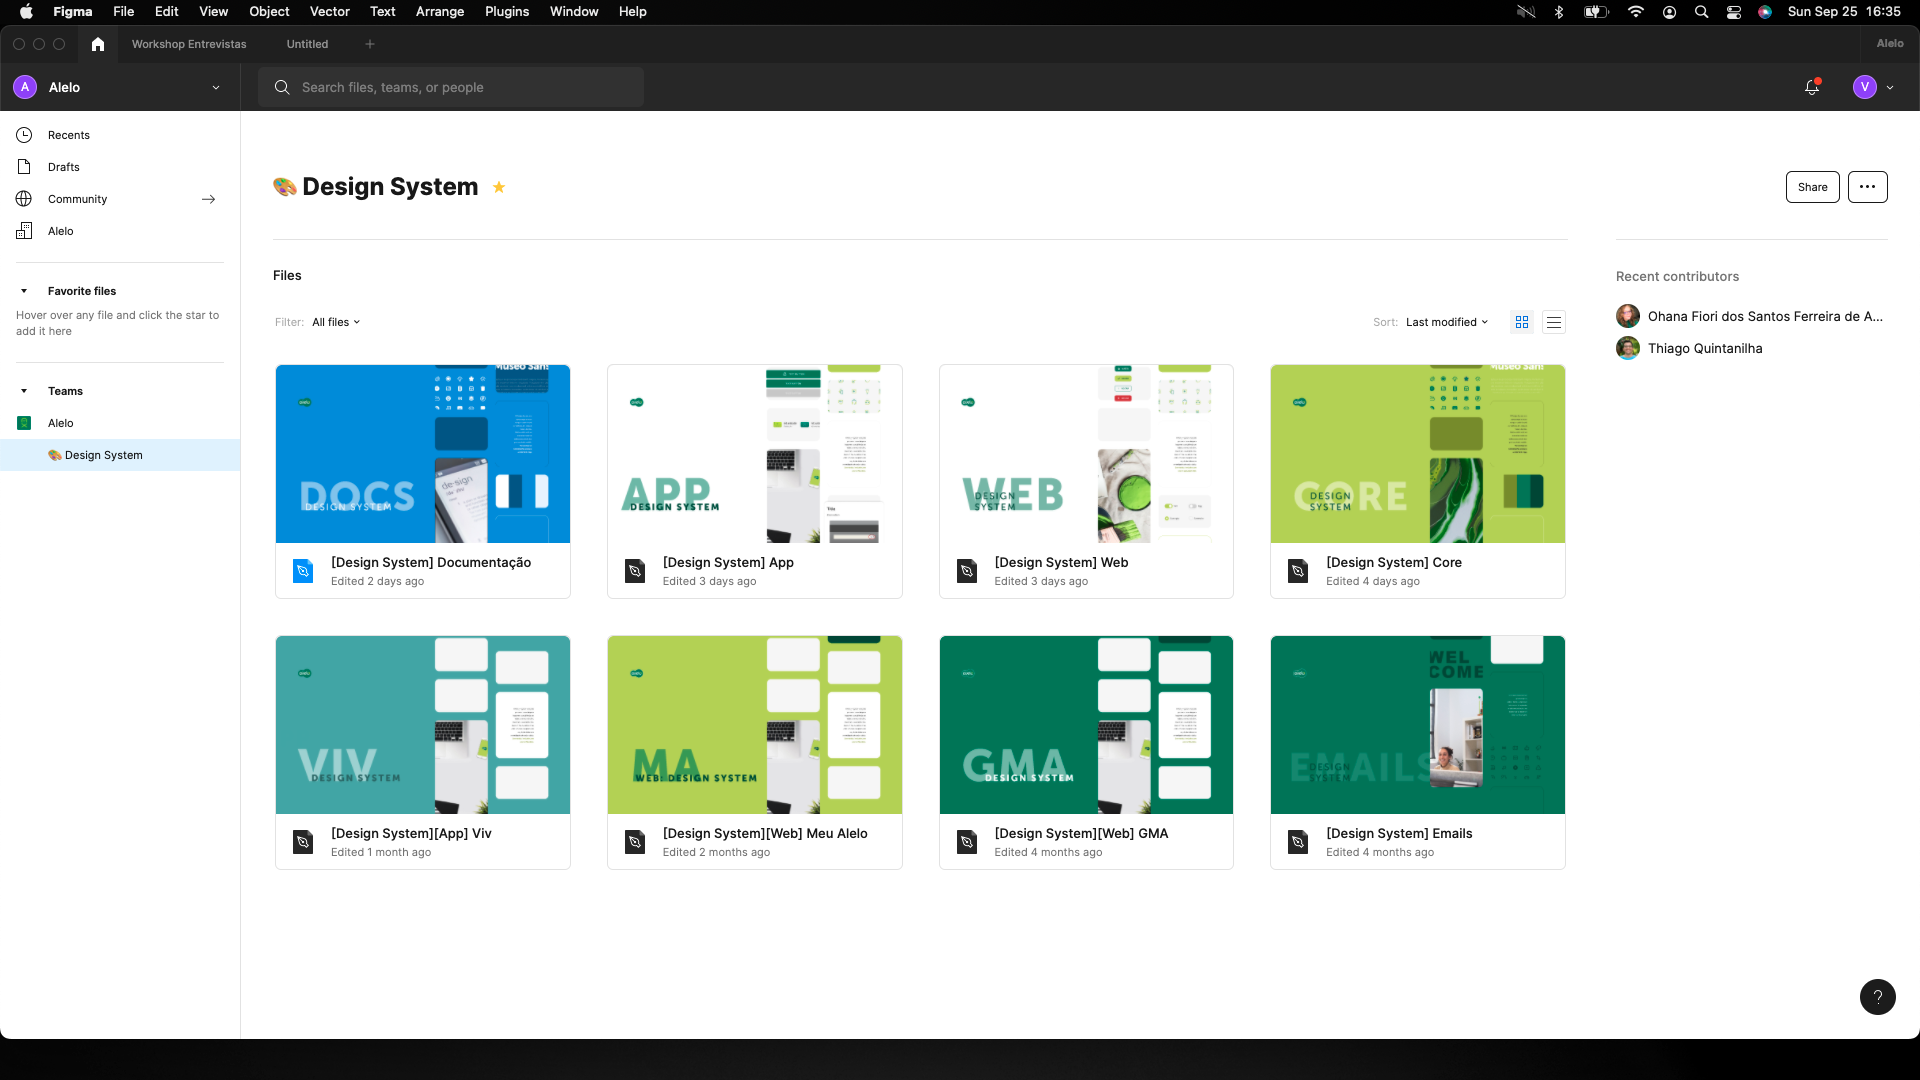Click the home icon tab
Screen dimensions: 1920x1080
coord(97,44)
